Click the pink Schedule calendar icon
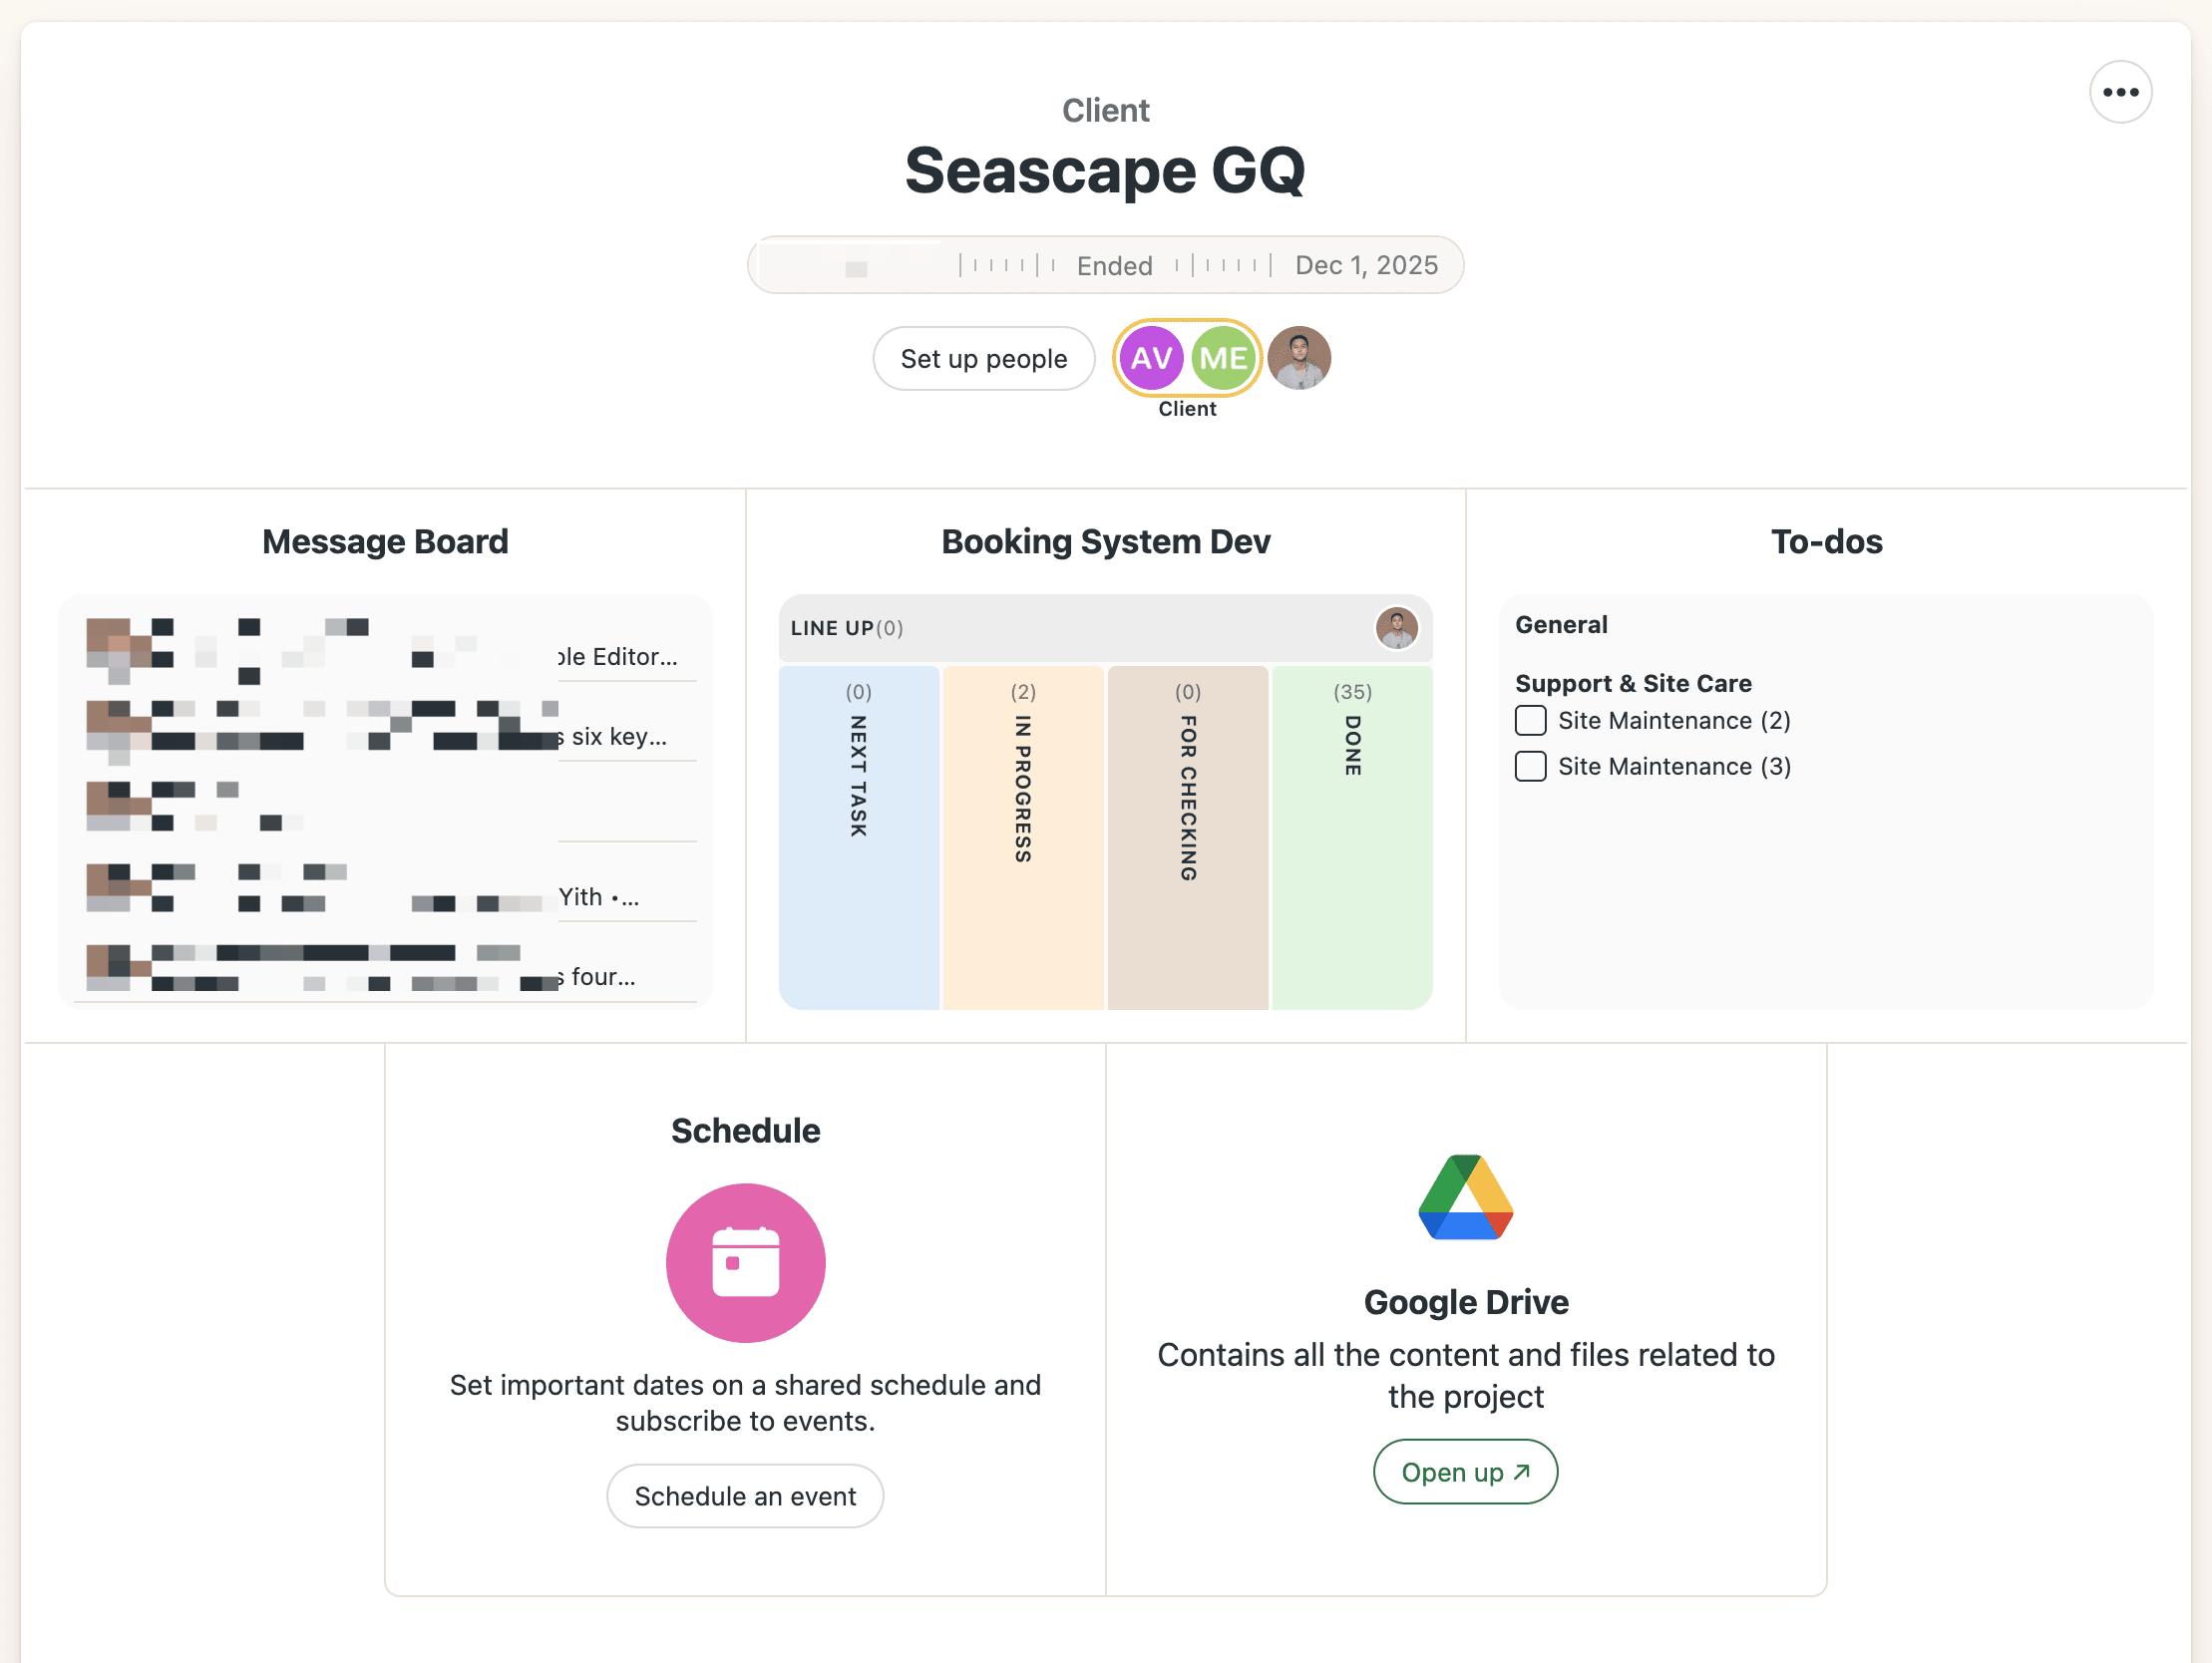This screenshot has height=1663, width=2212. [x=745, y=1262]
